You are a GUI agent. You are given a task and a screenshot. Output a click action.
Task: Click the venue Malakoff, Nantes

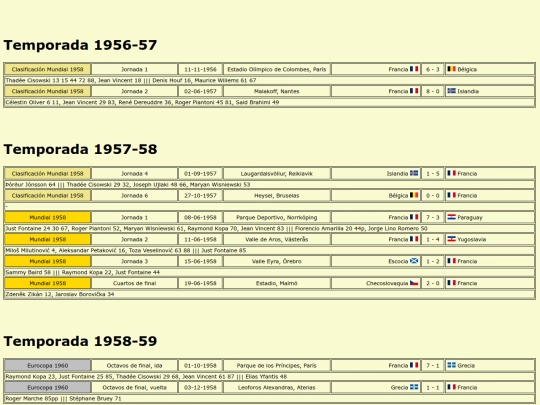pos(277,91)
